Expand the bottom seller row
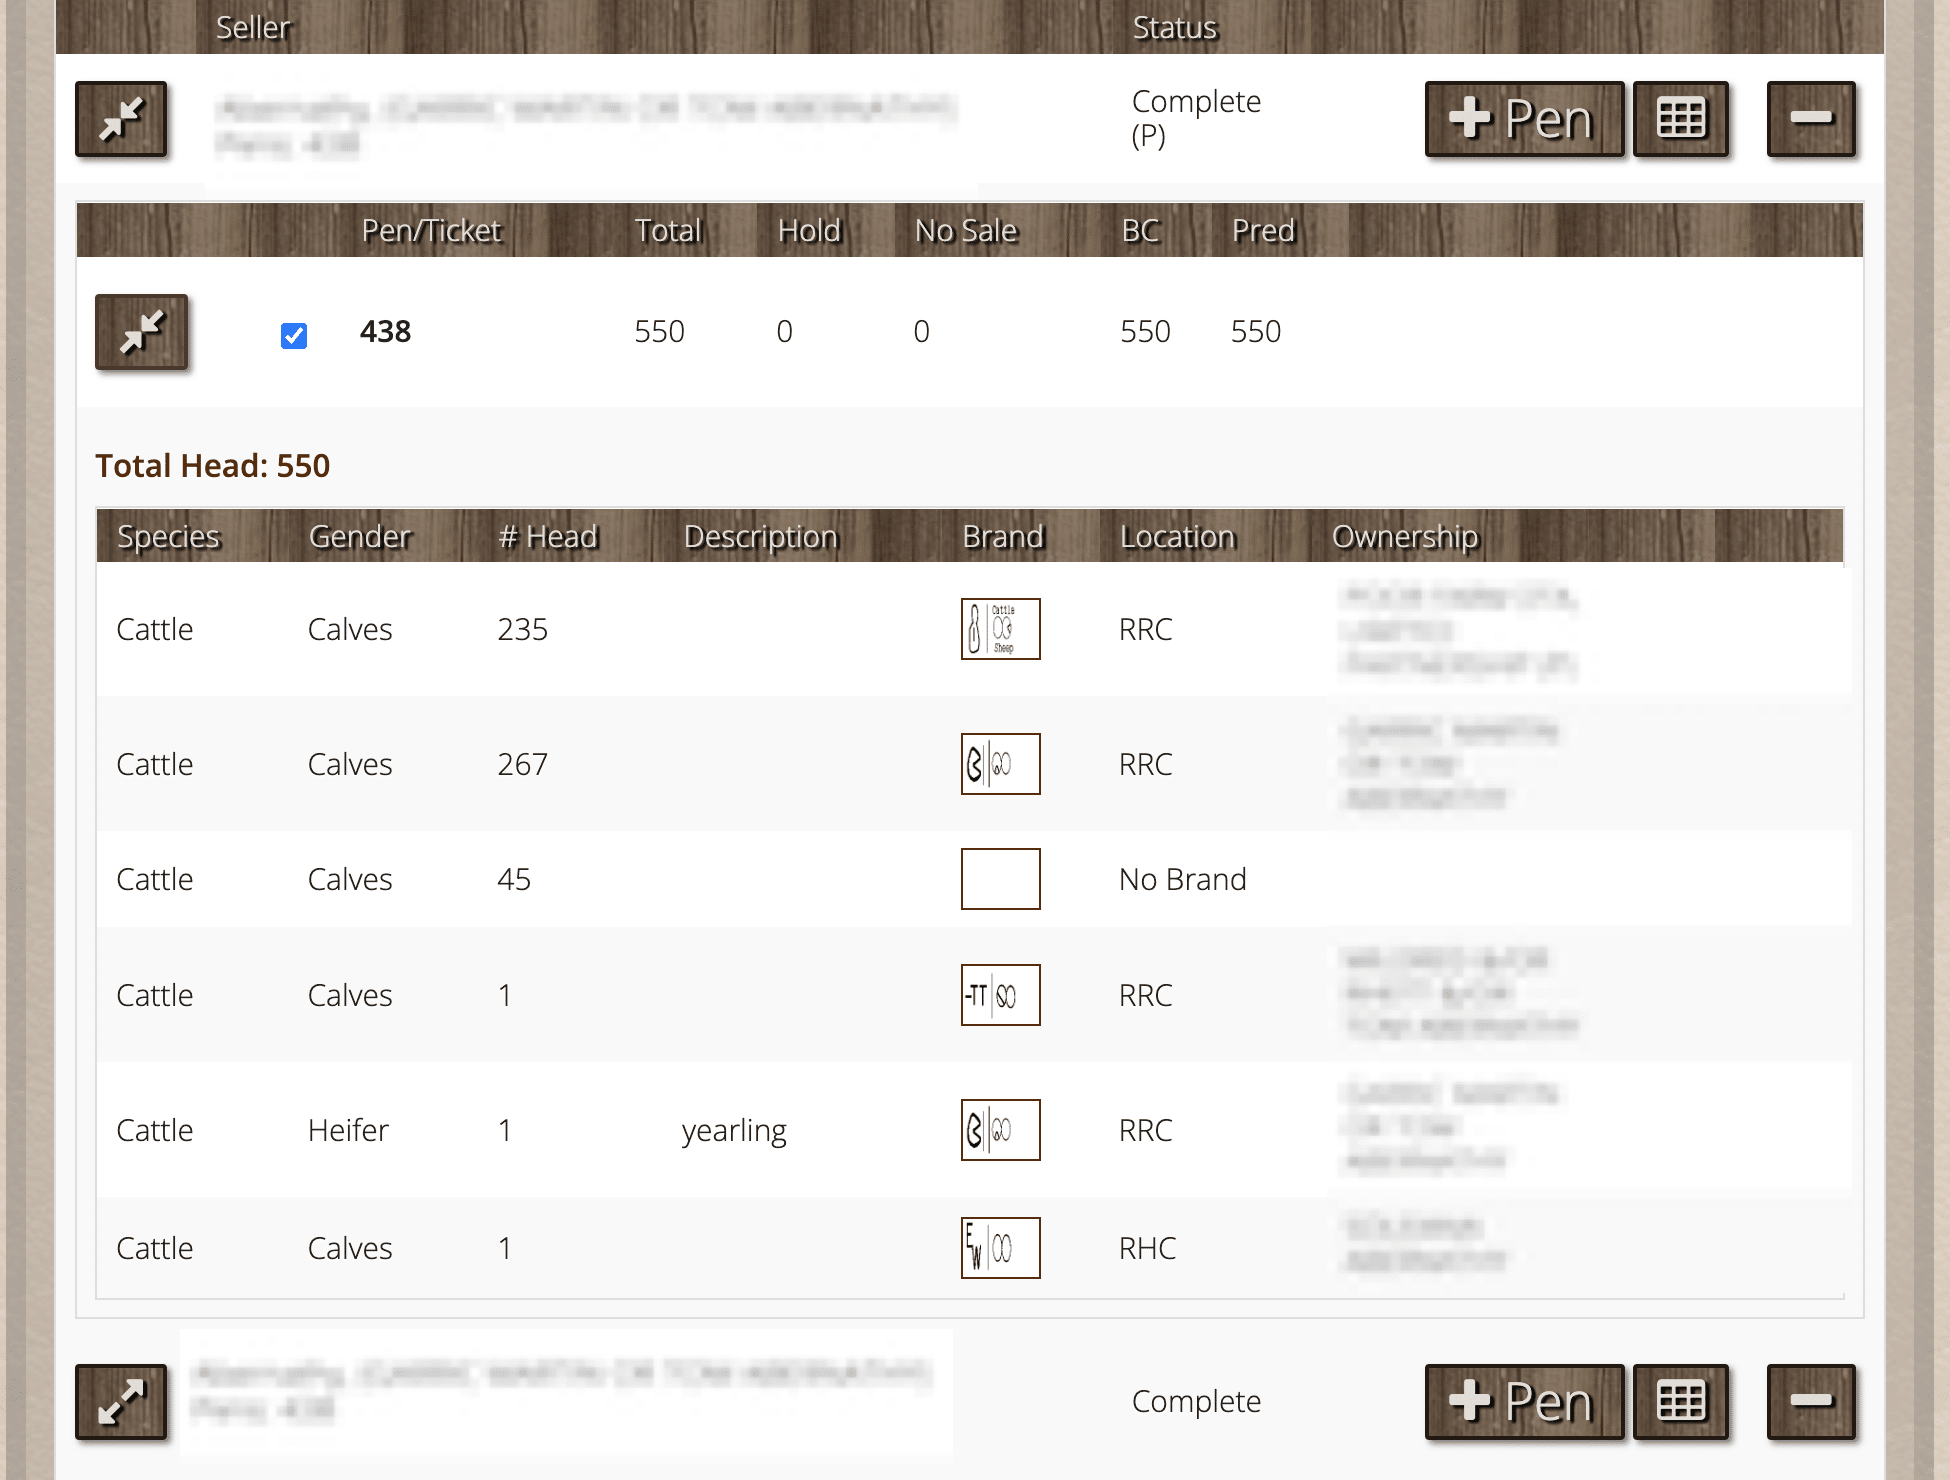This screenshot has height=1480, width=1950. (121, 1401)
